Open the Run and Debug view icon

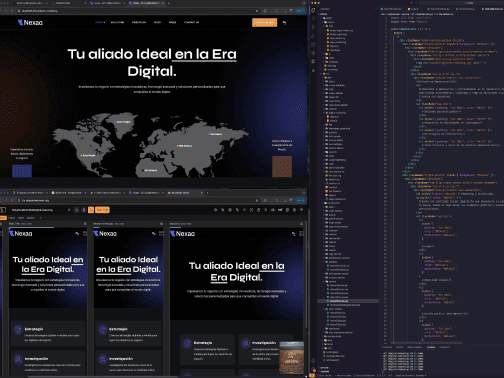(313, 36)
